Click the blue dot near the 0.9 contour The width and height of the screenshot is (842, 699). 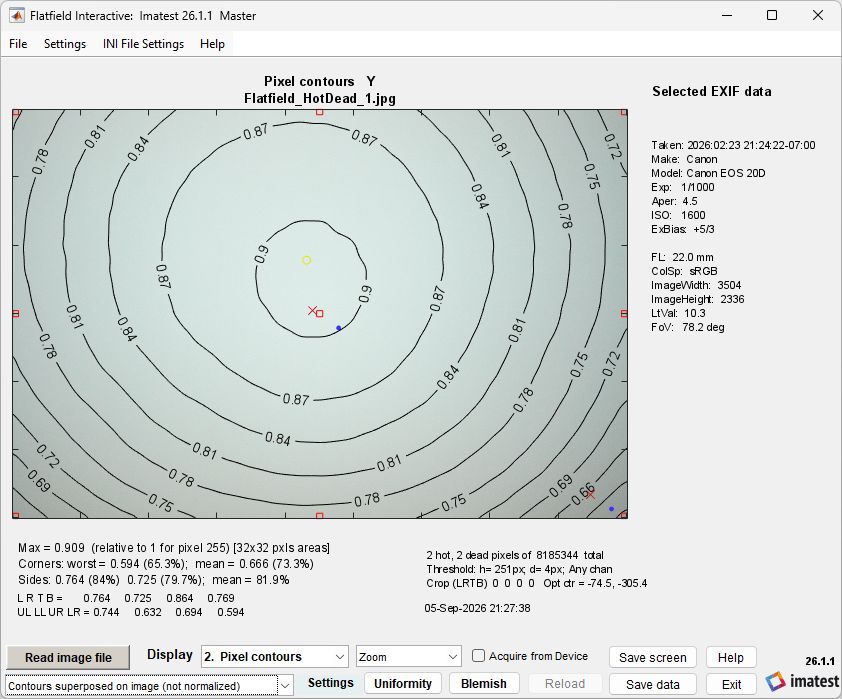click(x=338, y=327)
